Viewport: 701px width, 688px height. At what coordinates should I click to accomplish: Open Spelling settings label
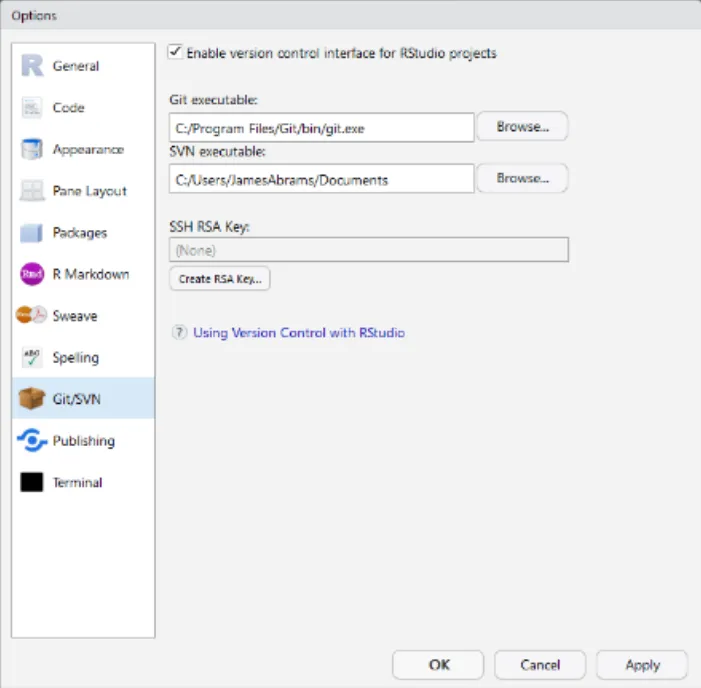[76, 357]
